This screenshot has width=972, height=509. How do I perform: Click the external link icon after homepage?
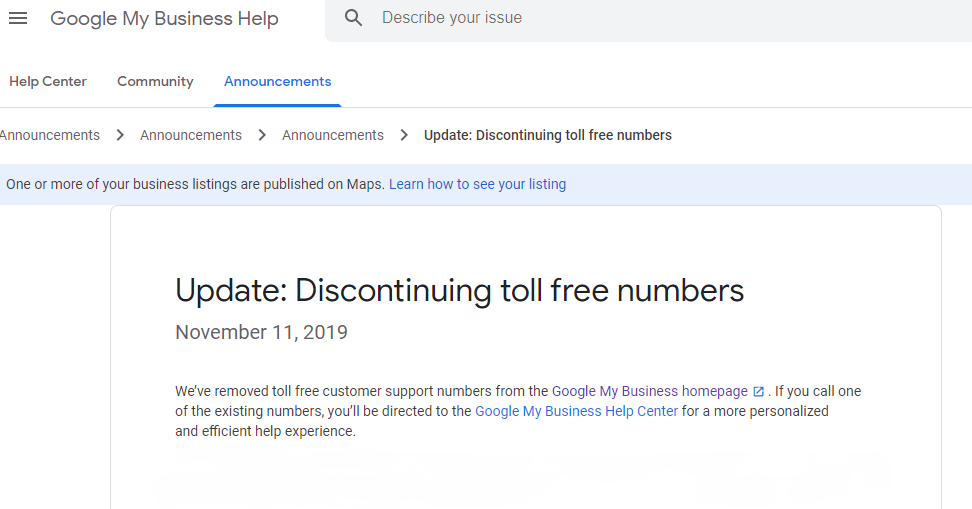click(758, 392)
